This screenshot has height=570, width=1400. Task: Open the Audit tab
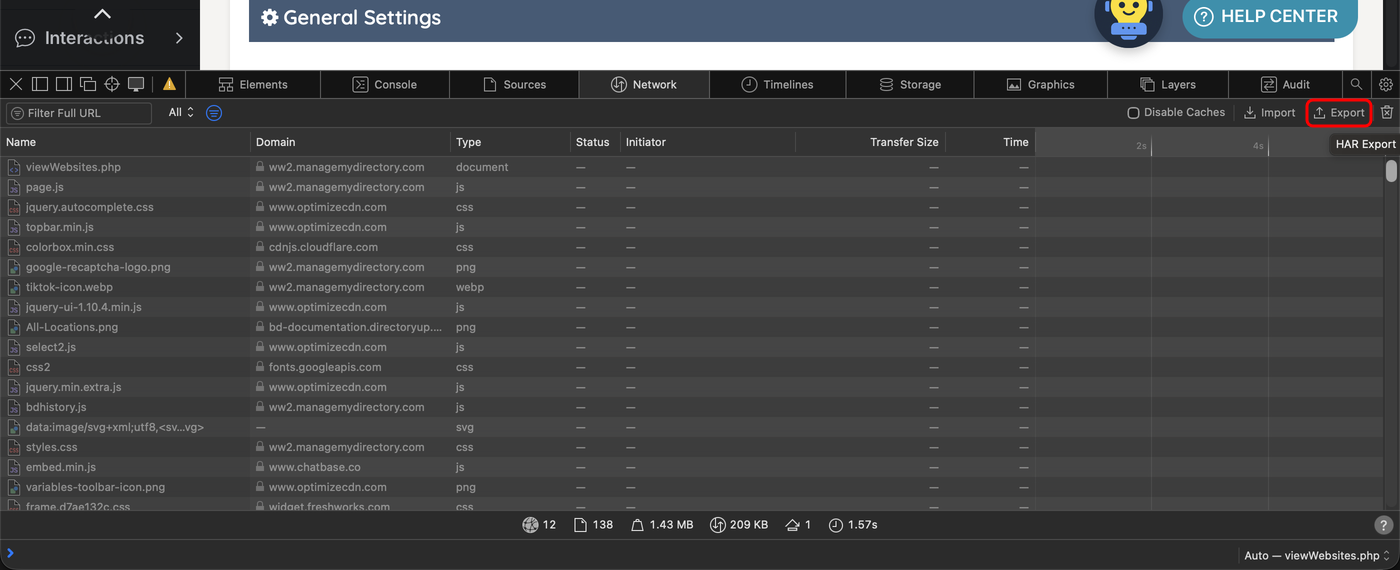click(1285, 85)
